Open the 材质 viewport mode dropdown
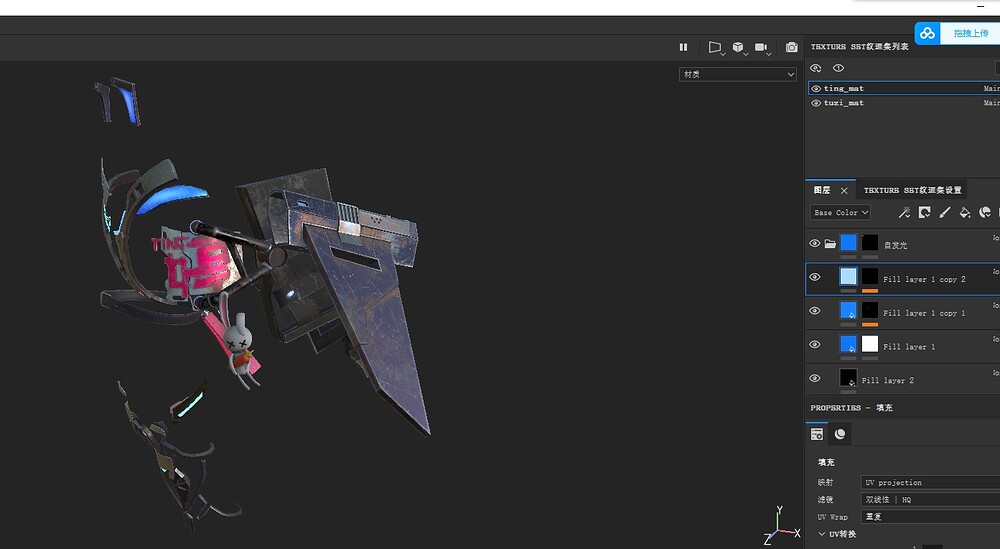1000x549 pixels. click(738, 75)
